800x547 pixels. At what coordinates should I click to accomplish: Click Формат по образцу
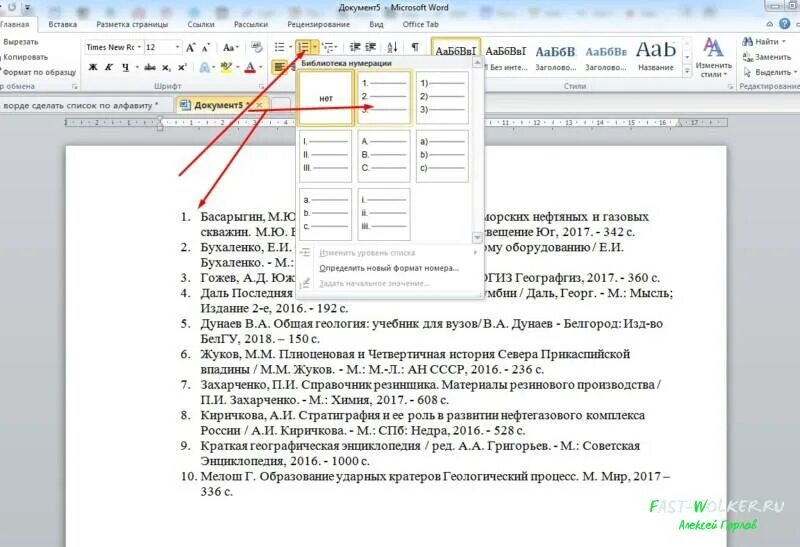point(38,72)
